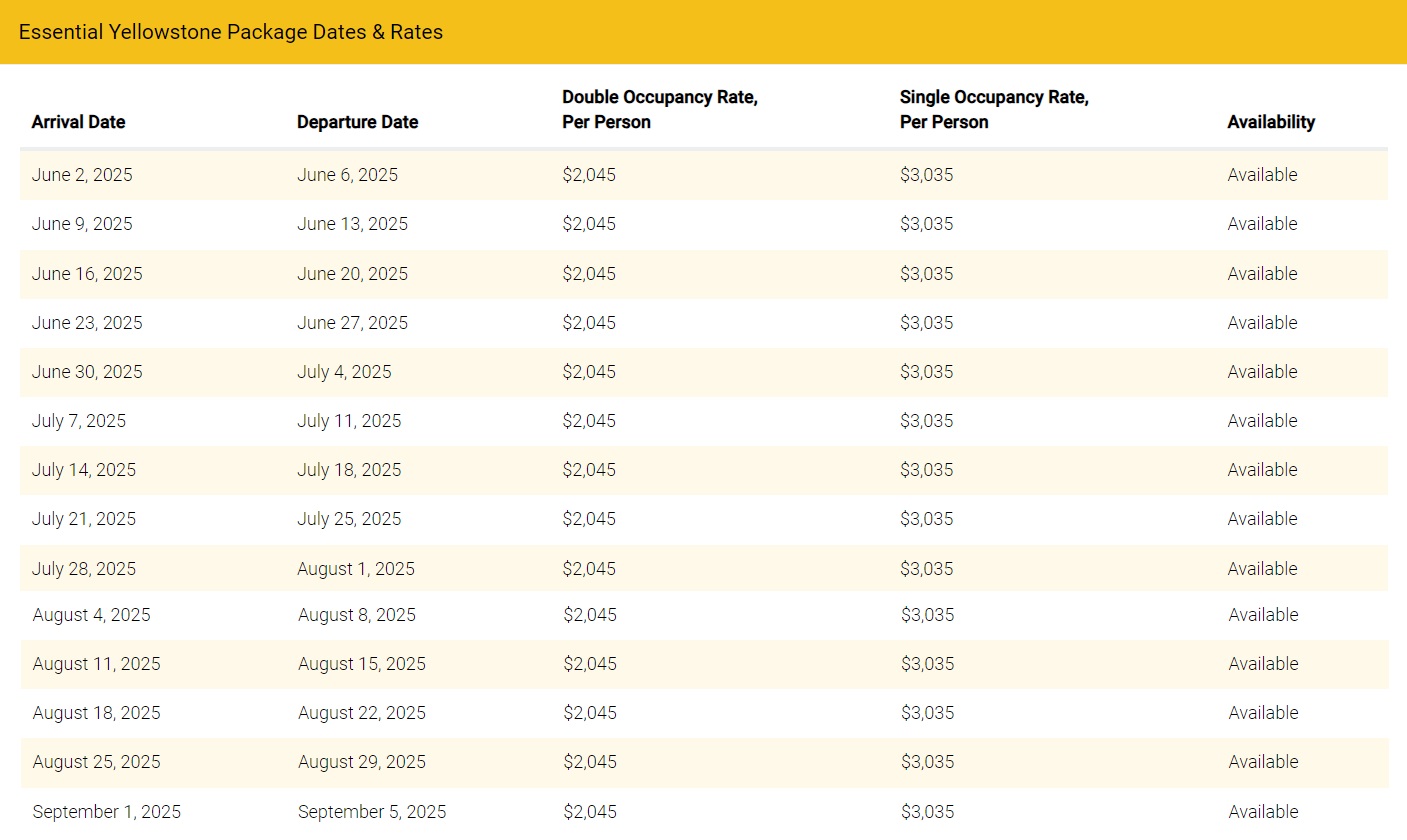Click the Essential Yellowstone Package Dates & Rates header
The height and width of the screenshot is (840, 1407).
[x=232, y=31]
